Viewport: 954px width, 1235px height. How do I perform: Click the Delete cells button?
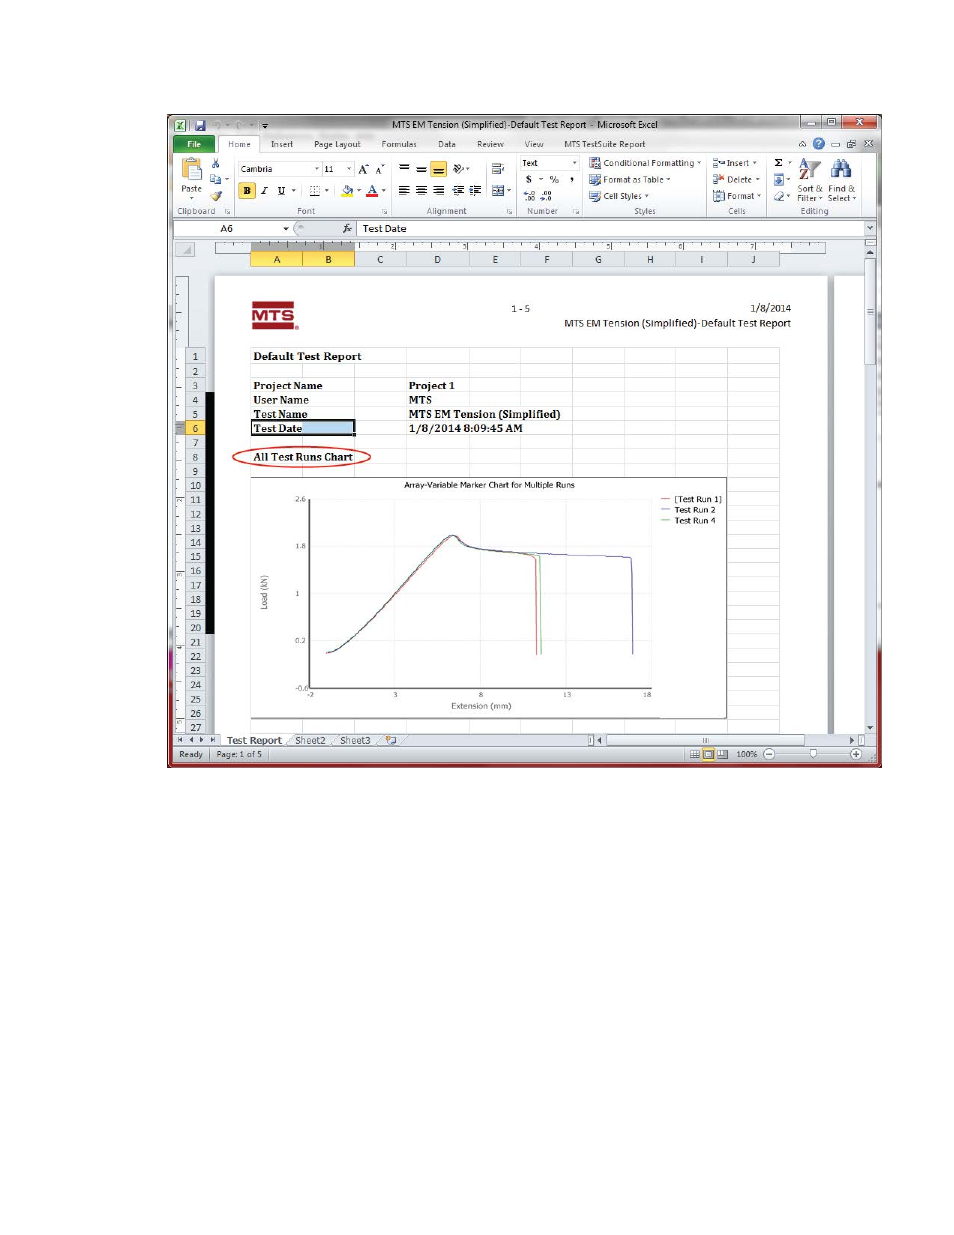[x=737, y=180]
